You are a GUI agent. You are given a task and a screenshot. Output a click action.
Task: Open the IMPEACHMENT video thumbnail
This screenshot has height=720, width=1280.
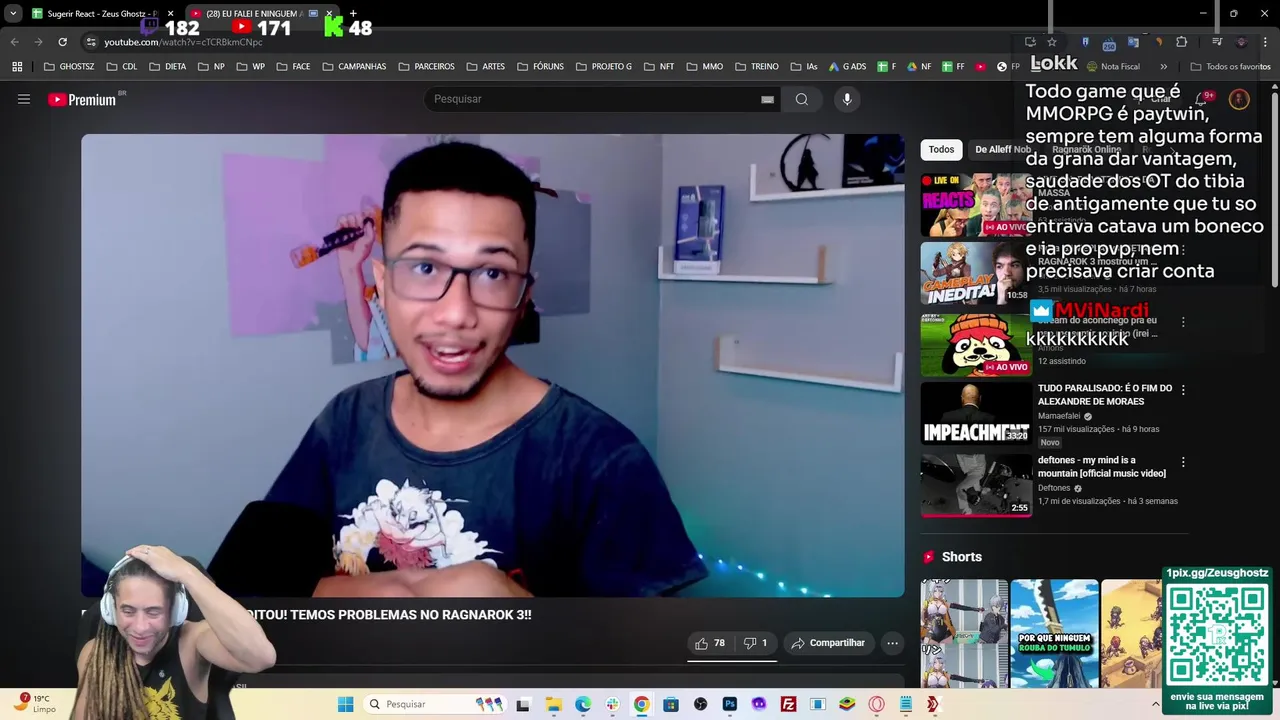click(976, 413)
